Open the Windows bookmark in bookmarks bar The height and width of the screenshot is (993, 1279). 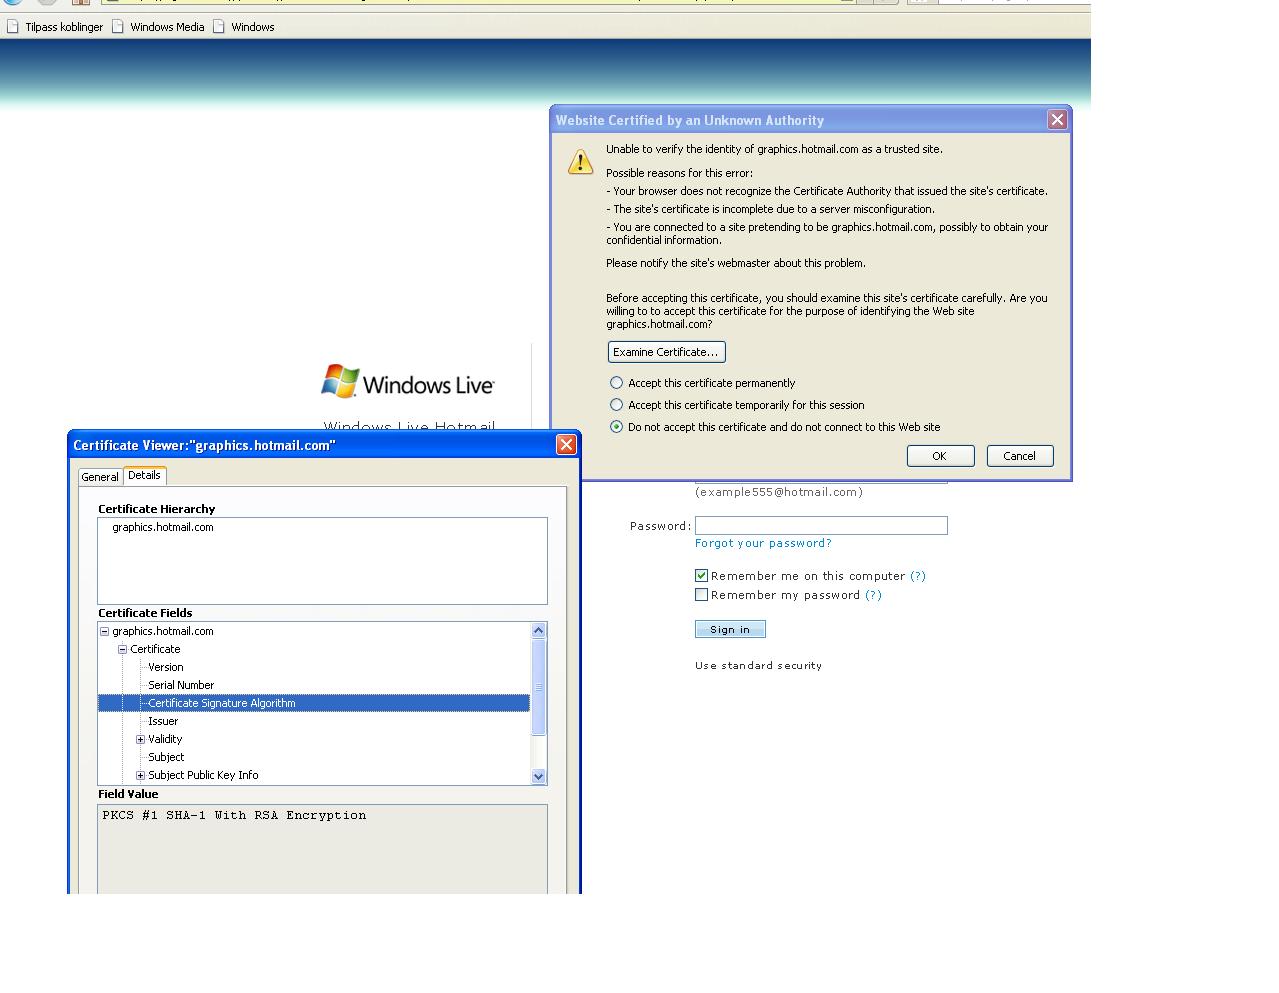243,27
